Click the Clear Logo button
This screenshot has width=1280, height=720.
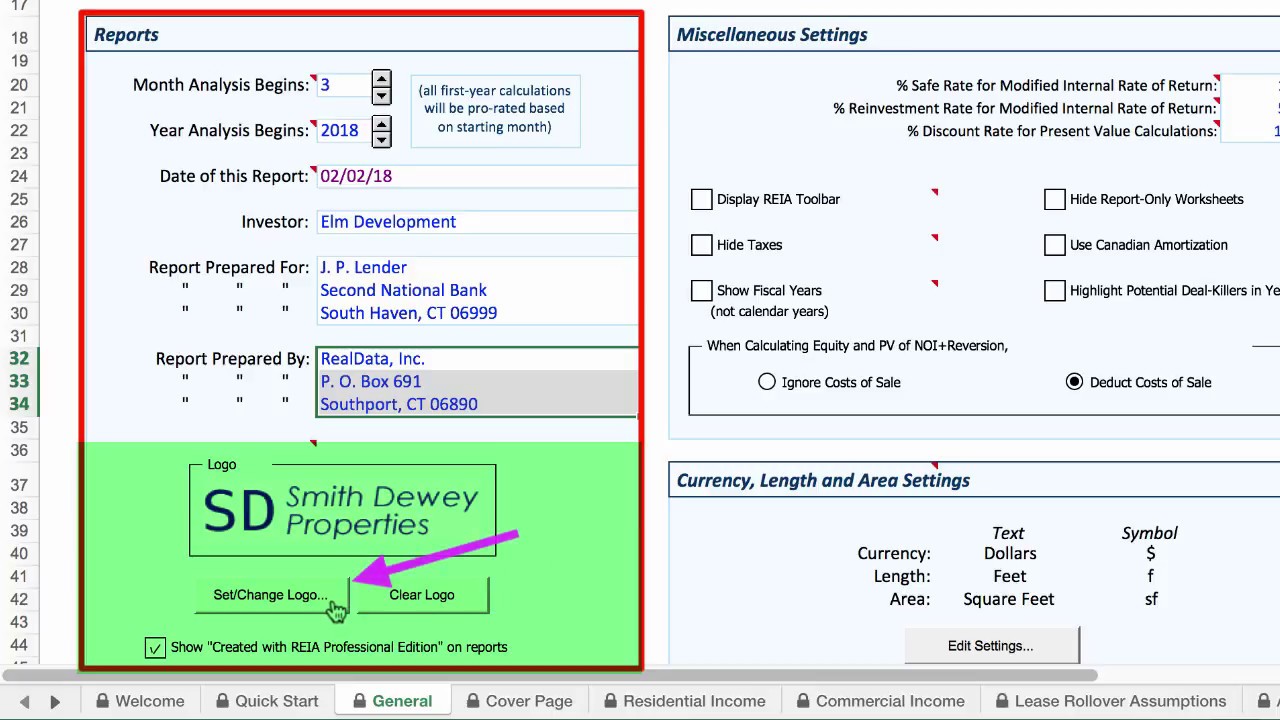[421, 595]
